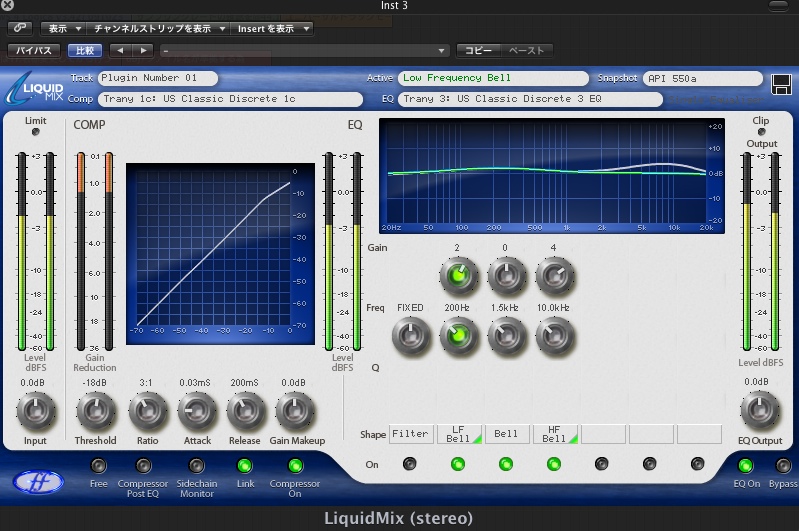Click the Ratio knob
This screenshot has height=531, width=799.
(148, 411)
